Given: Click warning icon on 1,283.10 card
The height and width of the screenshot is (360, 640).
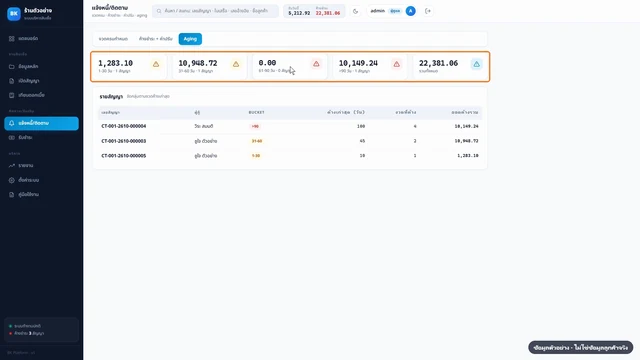Looking at the screenshot, I should pos(156,64).
